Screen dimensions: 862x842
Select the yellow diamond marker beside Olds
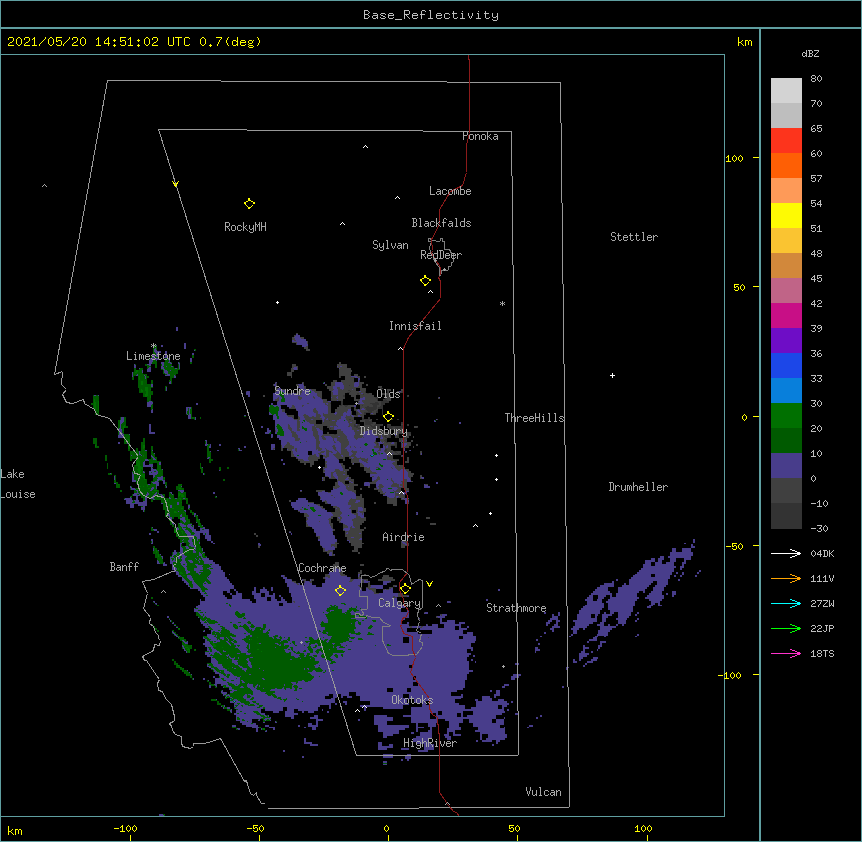388,416
